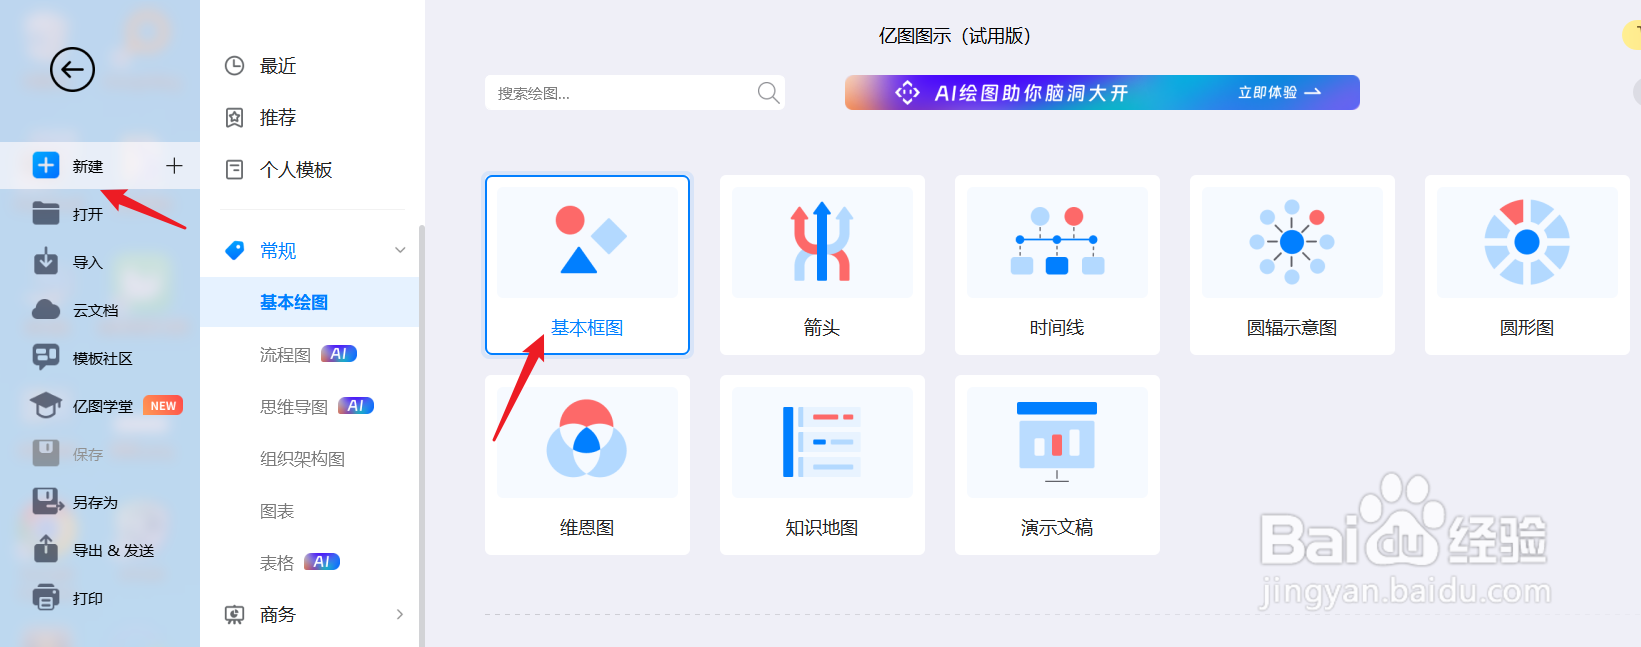The height and width of the screenshot is (647, 1641).
Task: Click the AI badge next to 表格
Action: 322,562
